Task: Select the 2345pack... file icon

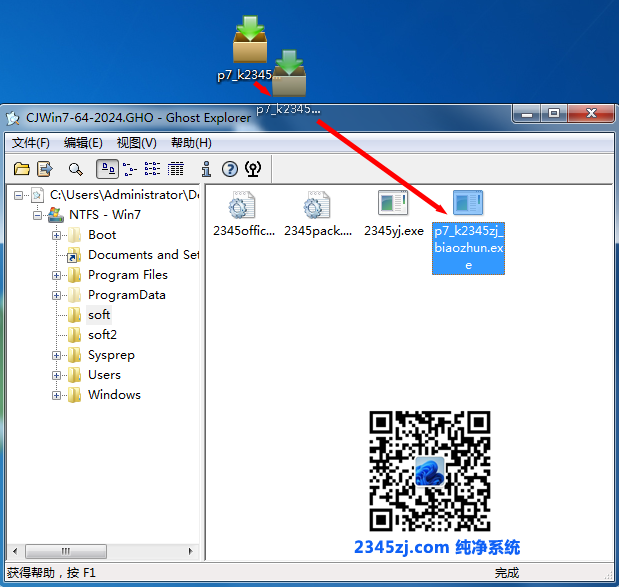Action: (317, 204)
